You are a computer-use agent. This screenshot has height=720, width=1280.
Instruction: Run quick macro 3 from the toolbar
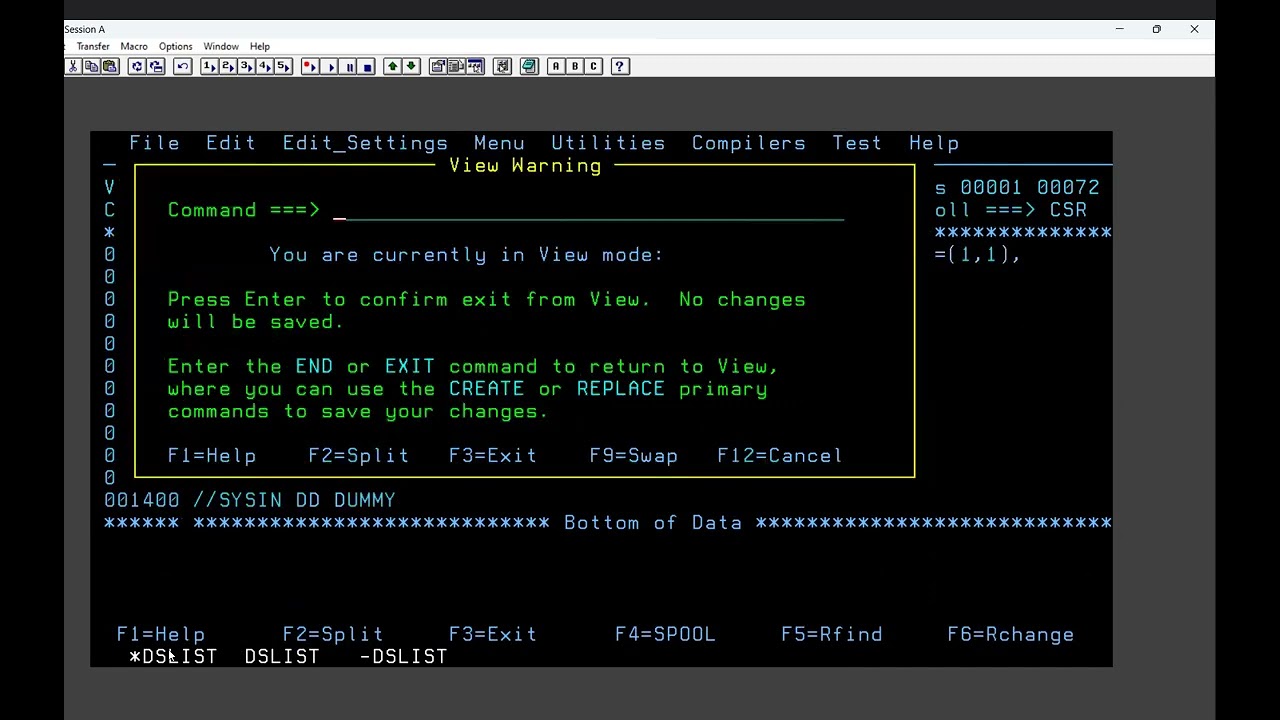pos(246,66)
